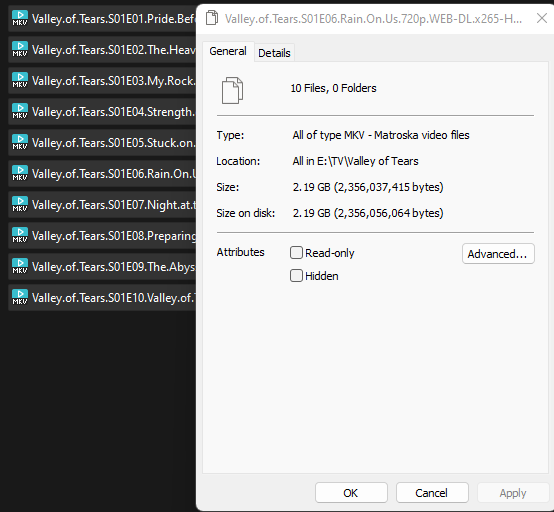Toggle the Hidden attribute checkbox
The image size is (554, 512).
point(296,276)
